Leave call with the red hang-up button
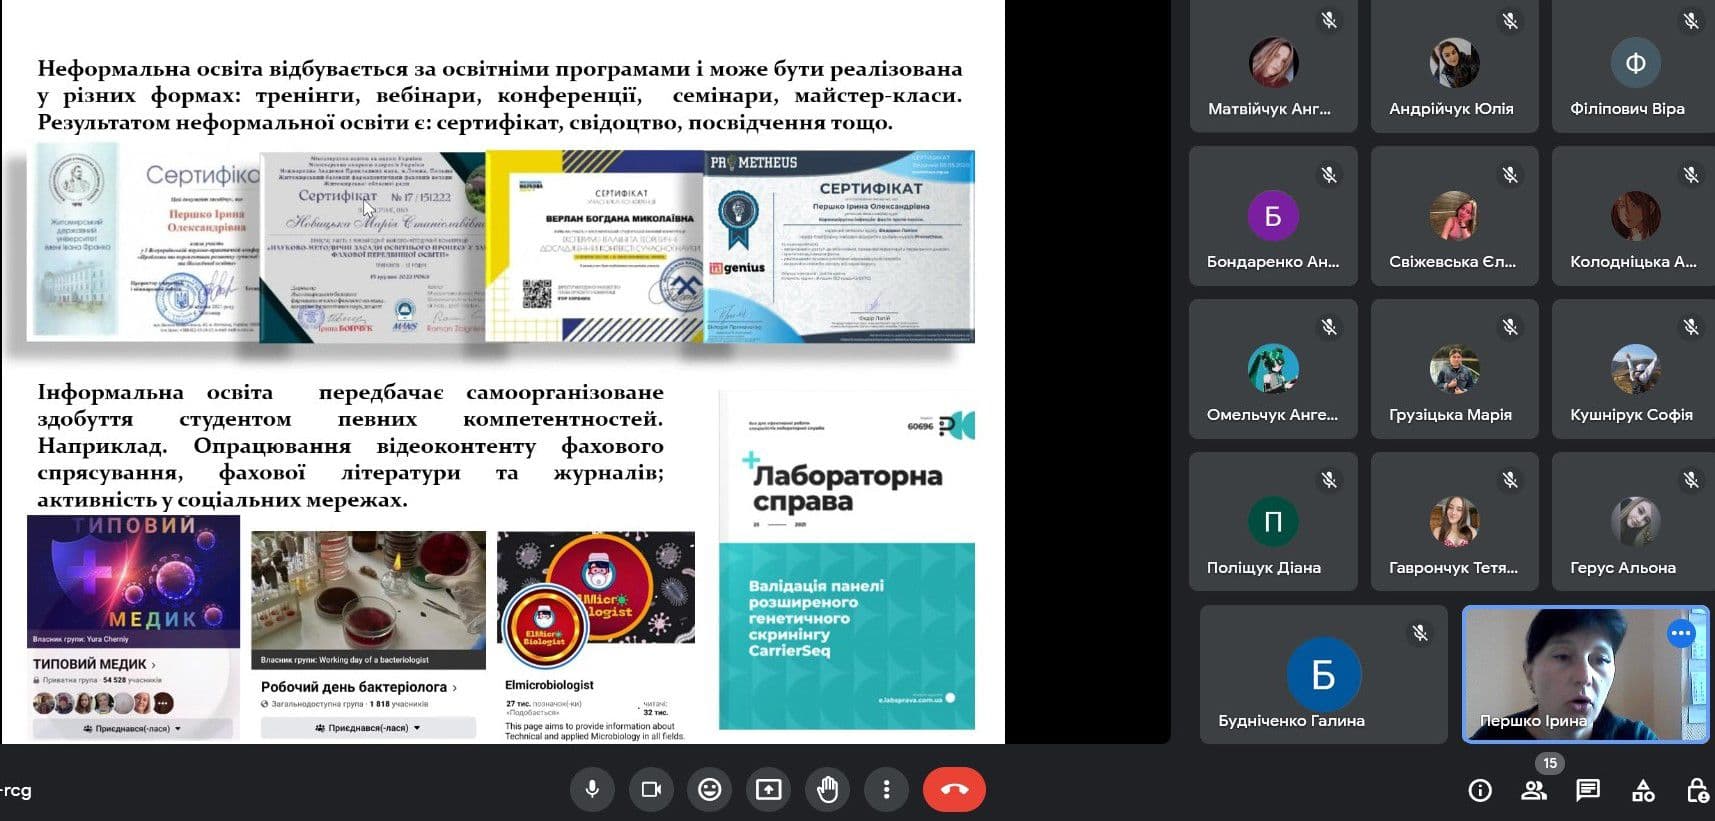The height and width of the screenshot is (821, 1715). tap(954, 790)
